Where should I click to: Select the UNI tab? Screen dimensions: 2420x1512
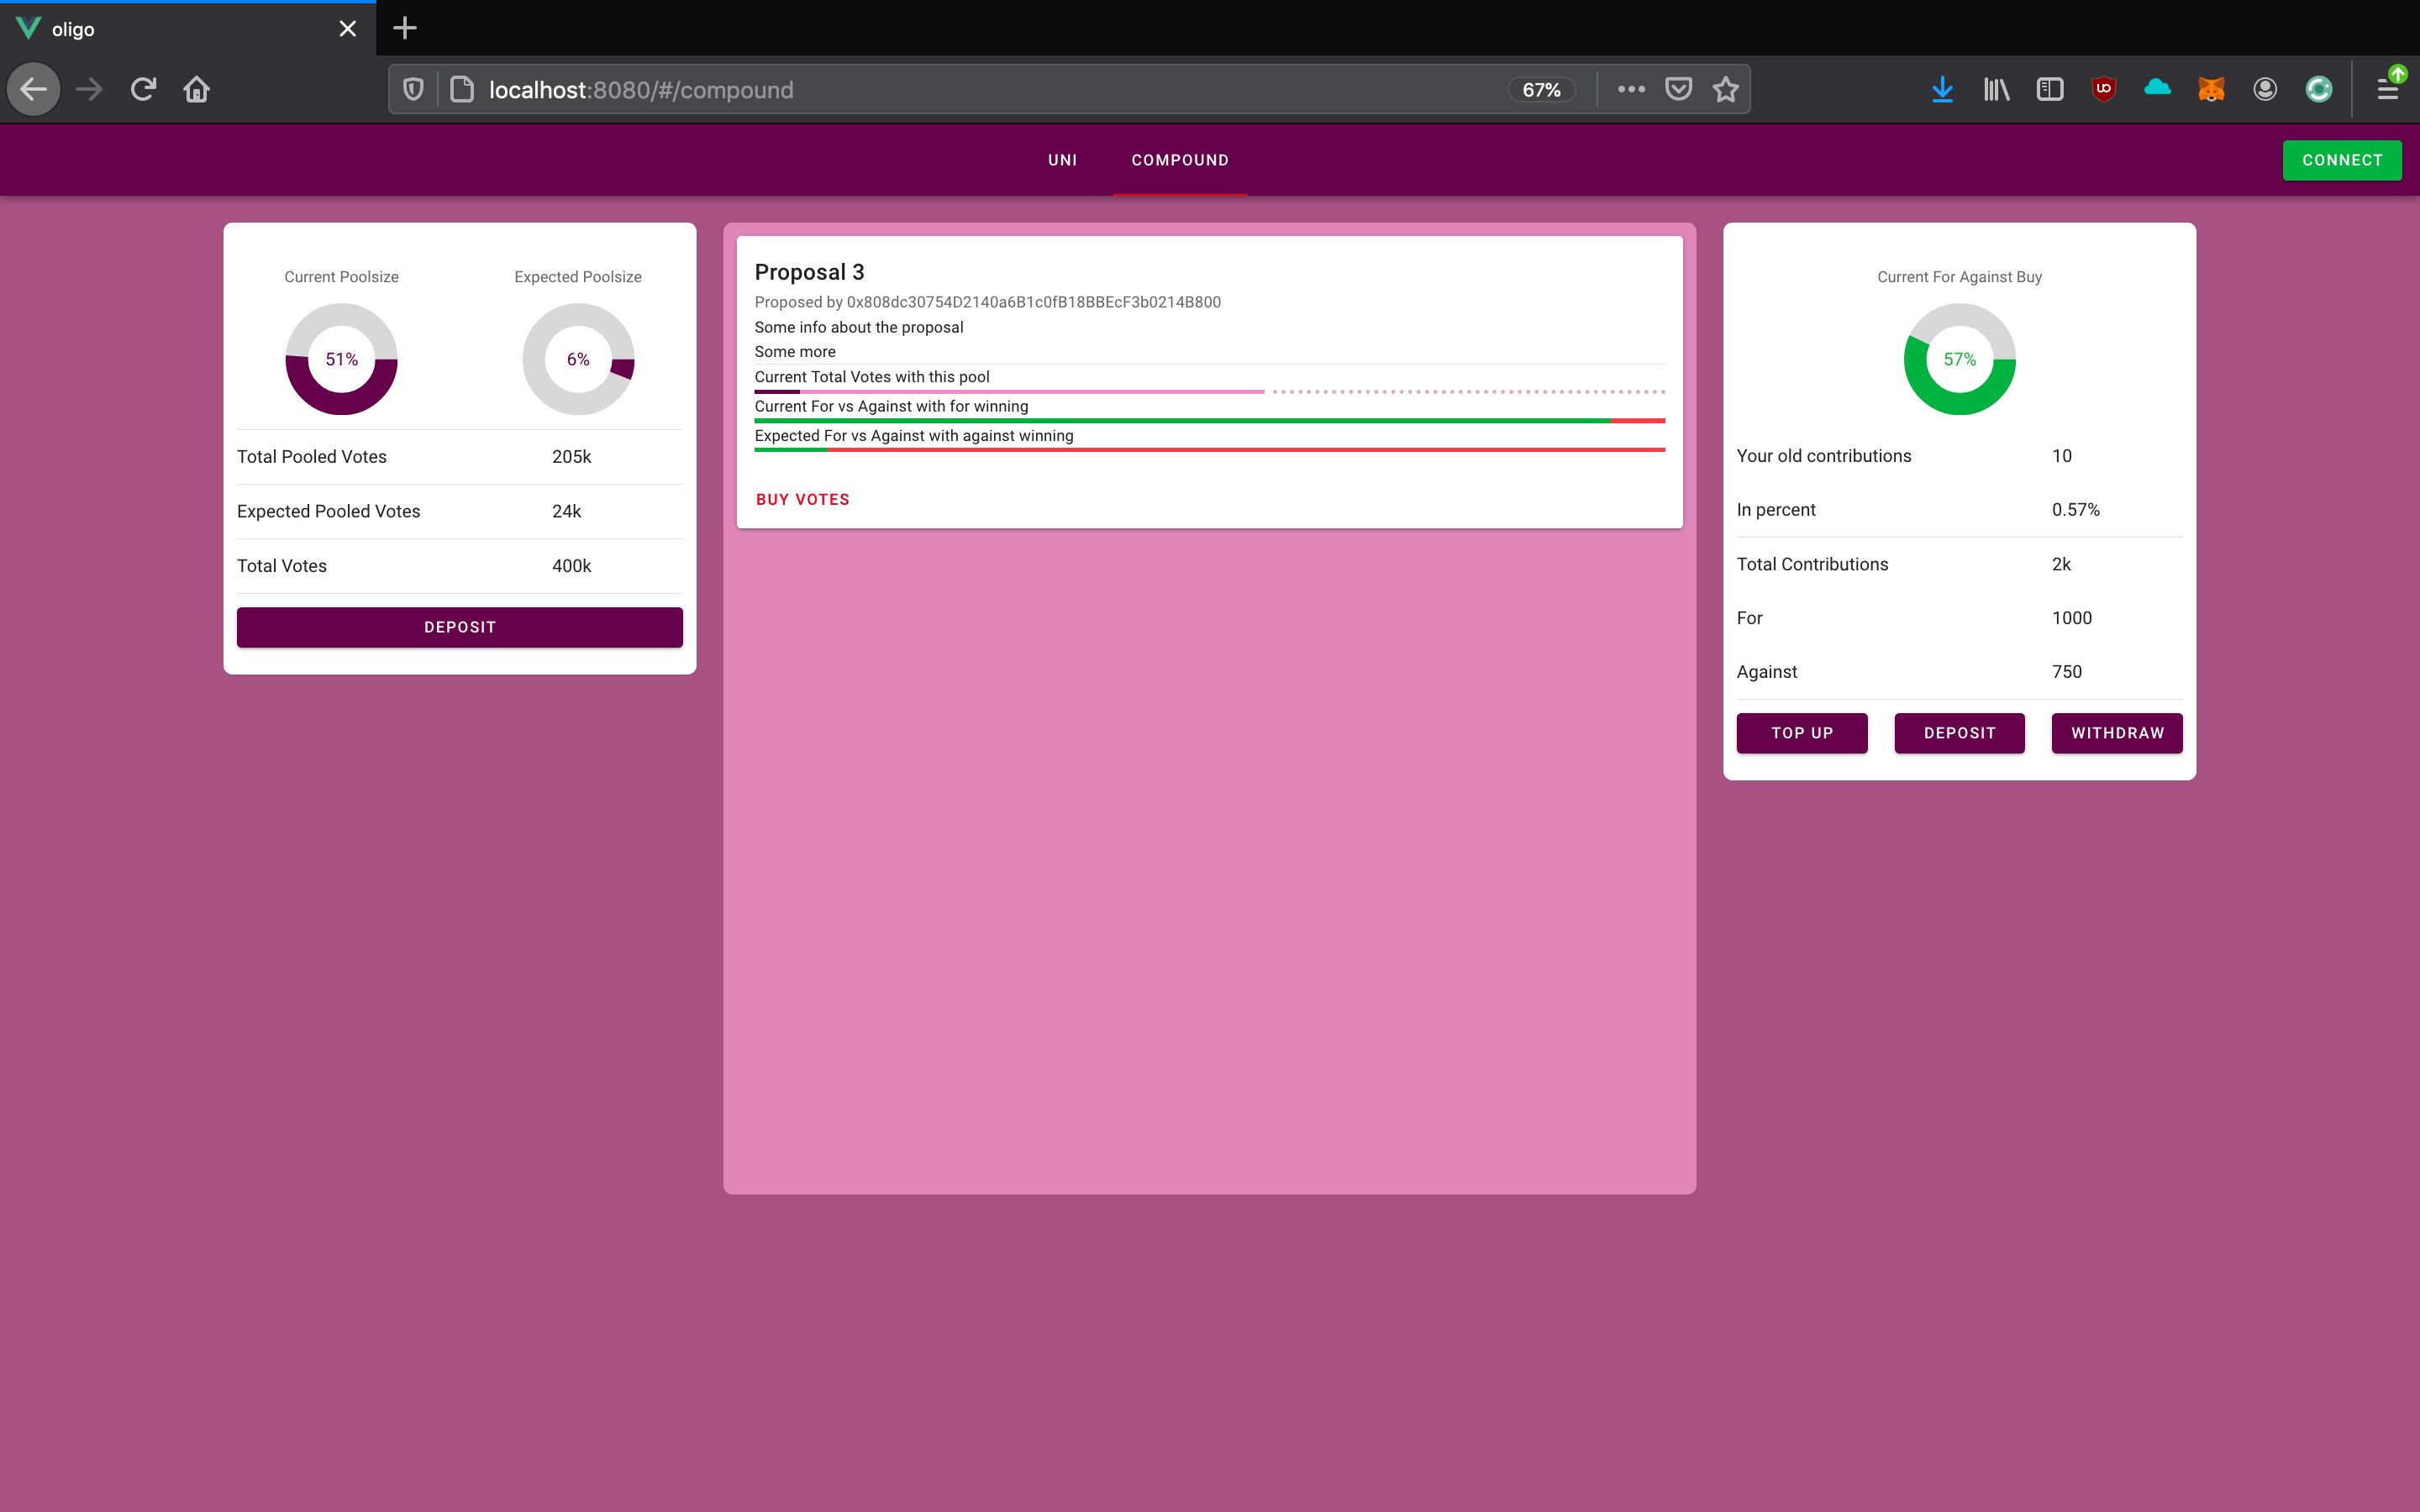tap(1063, 160)
